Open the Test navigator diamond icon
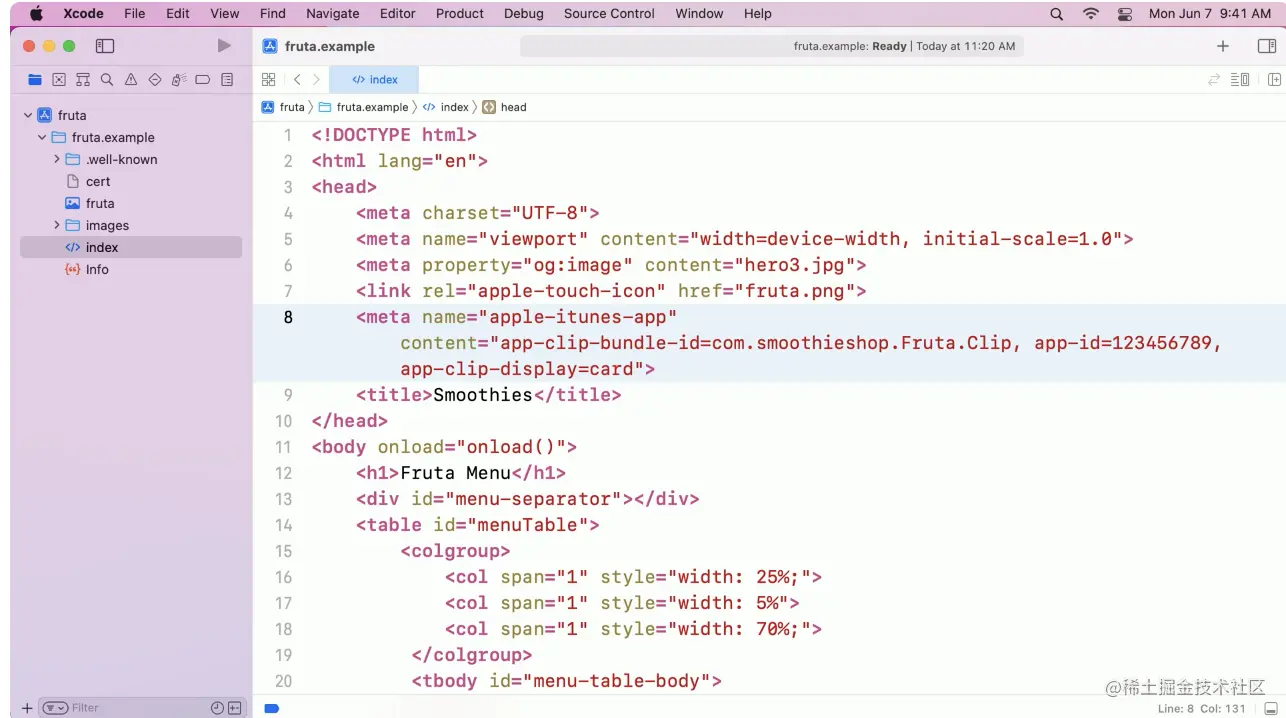The image size is (1286, 718). coord(155,80)
